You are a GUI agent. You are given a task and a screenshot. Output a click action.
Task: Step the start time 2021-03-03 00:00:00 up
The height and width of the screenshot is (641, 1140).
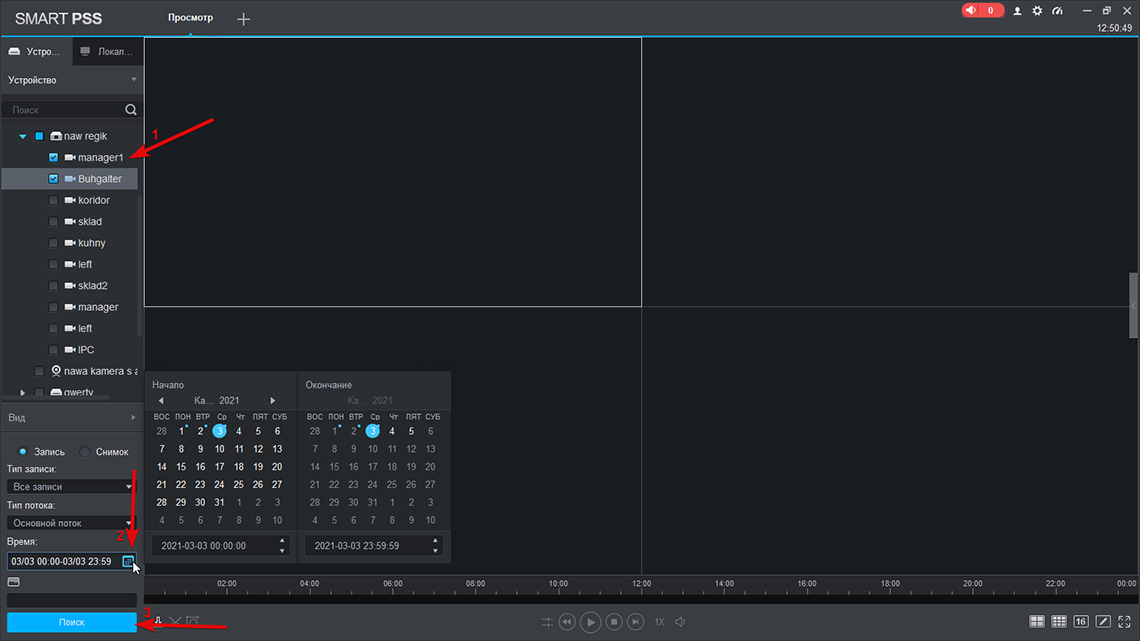coord(282,541)
